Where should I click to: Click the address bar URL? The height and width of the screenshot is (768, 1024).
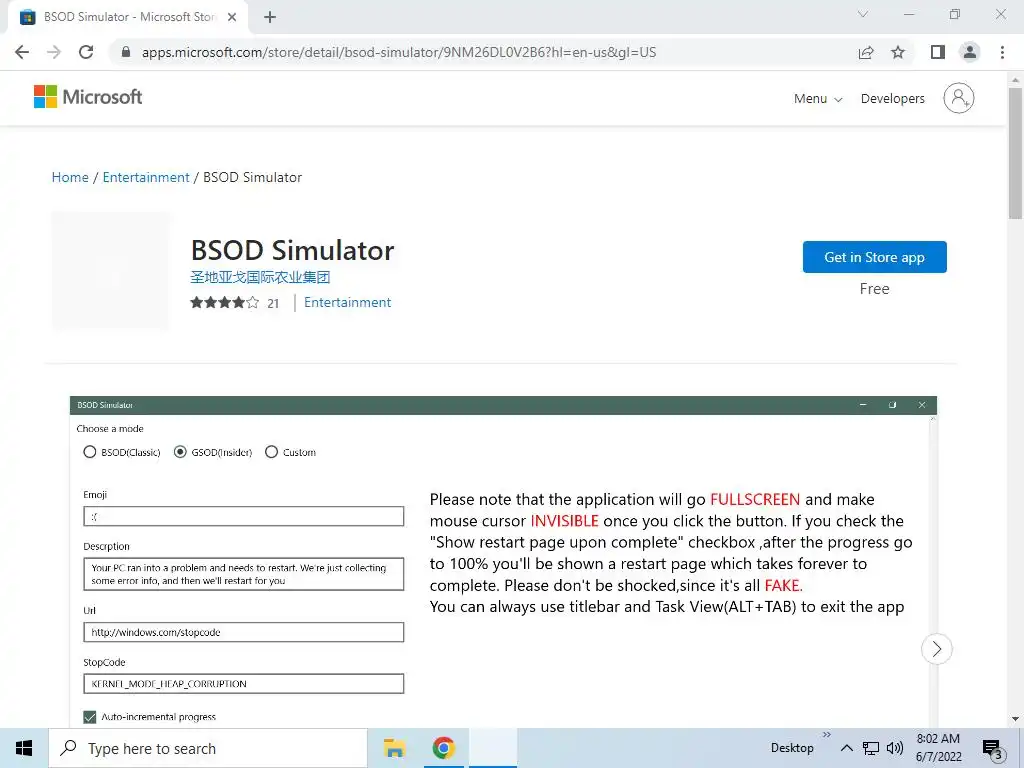(x=399, y=52)
